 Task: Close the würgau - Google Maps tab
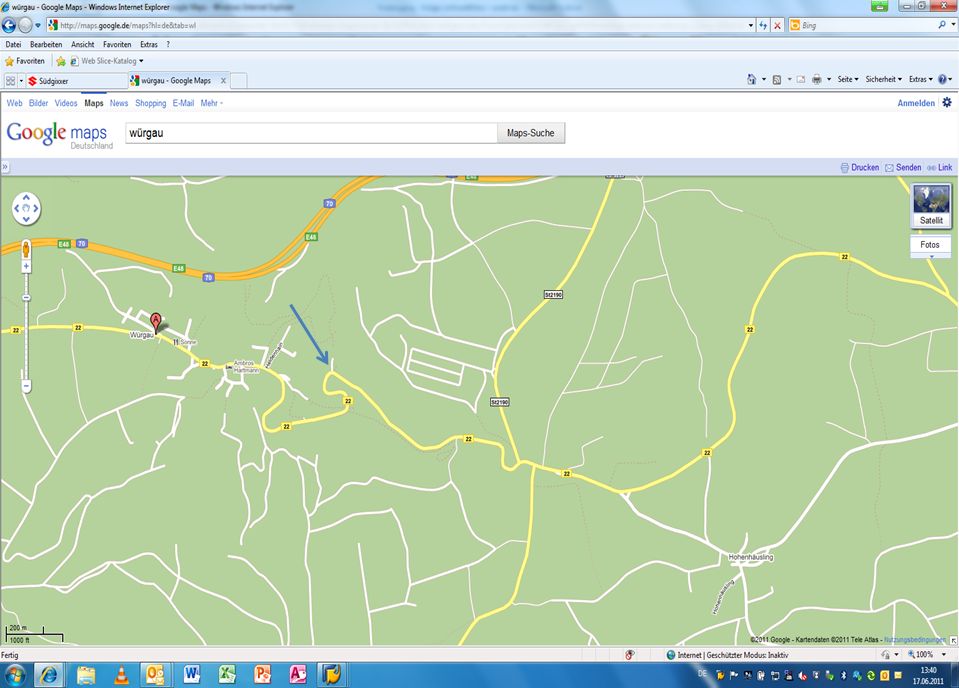[223, 81]
